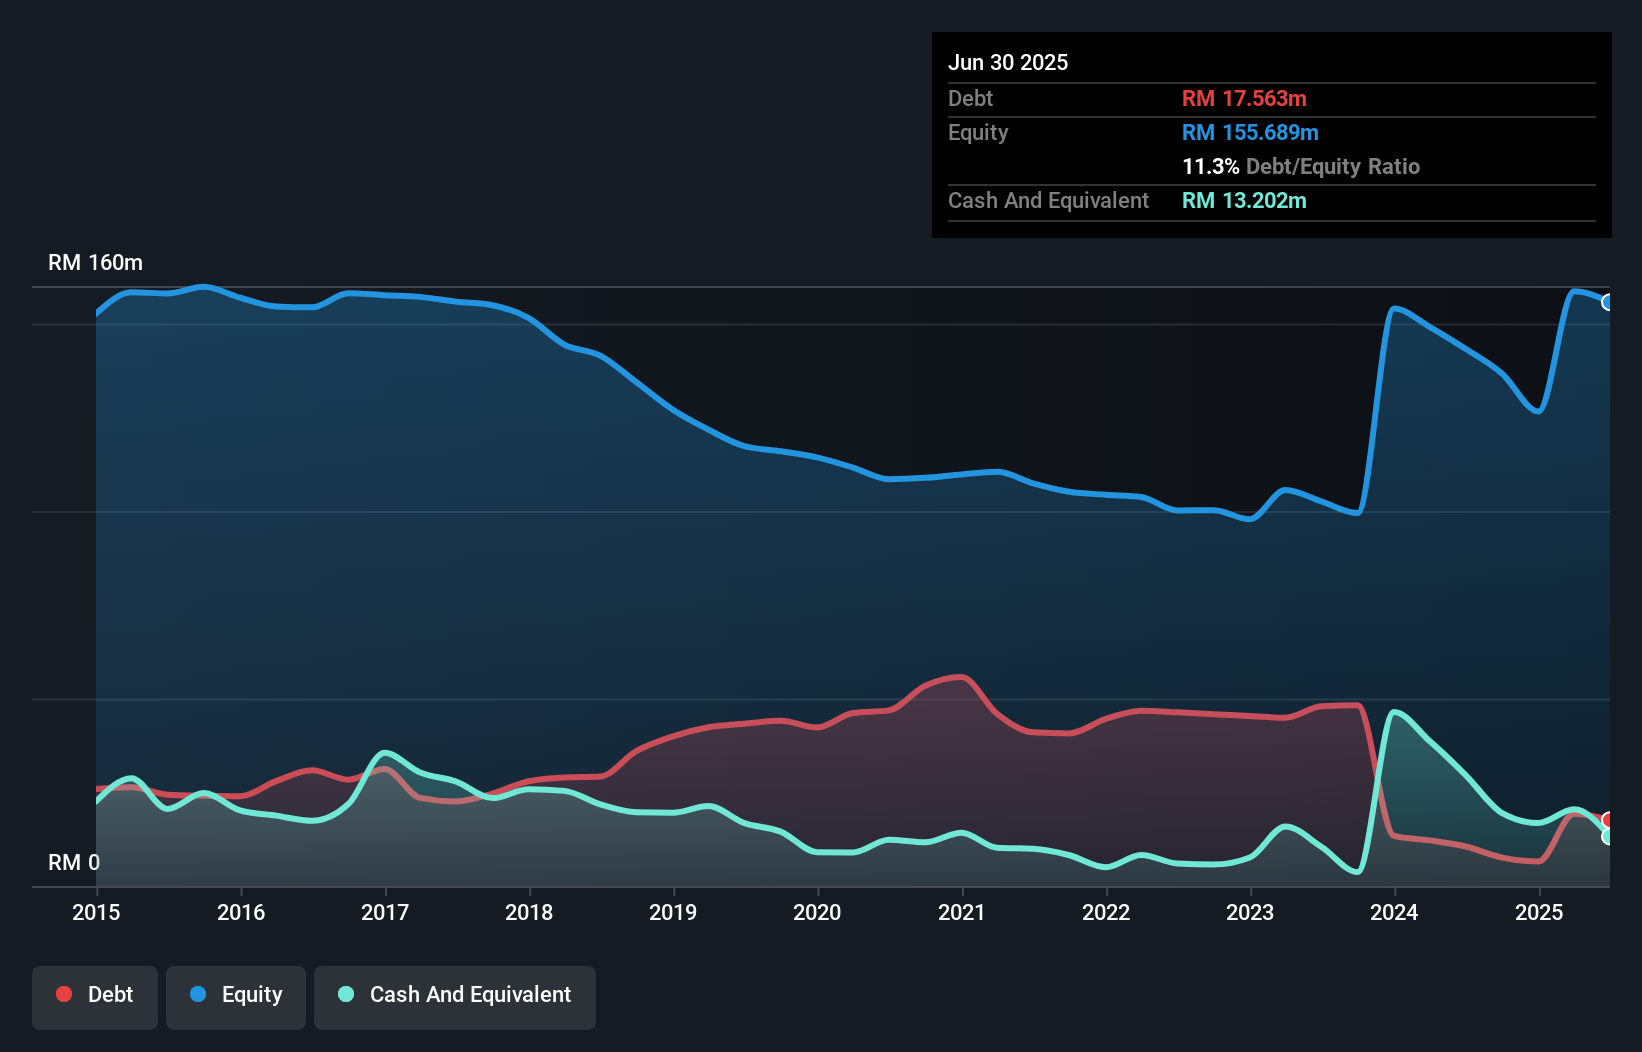Expand the Jun 30 2025 tooltip header

pos(1009,62)
